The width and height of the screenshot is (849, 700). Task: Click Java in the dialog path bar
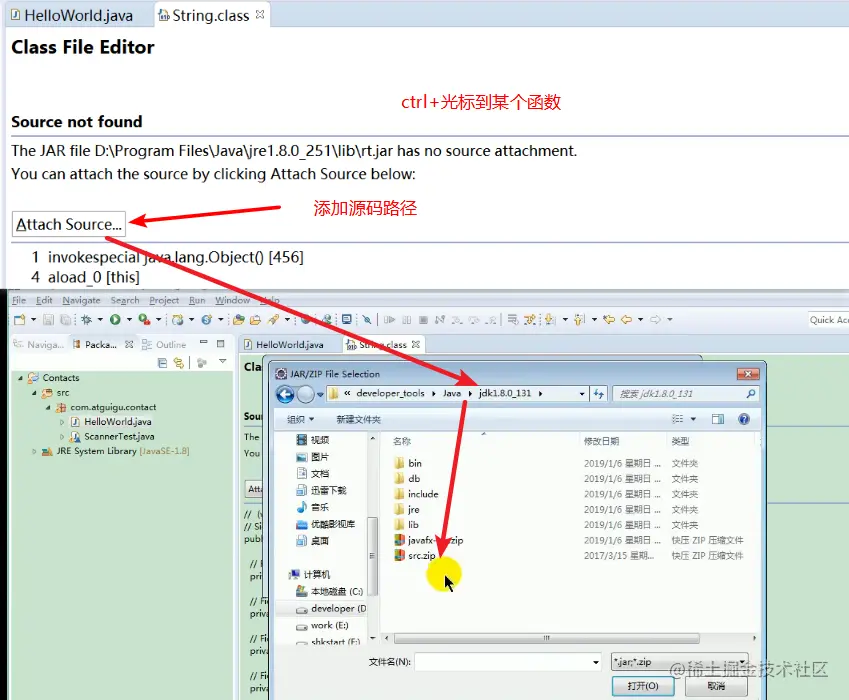pyautogui.click(x=452, y=394)
